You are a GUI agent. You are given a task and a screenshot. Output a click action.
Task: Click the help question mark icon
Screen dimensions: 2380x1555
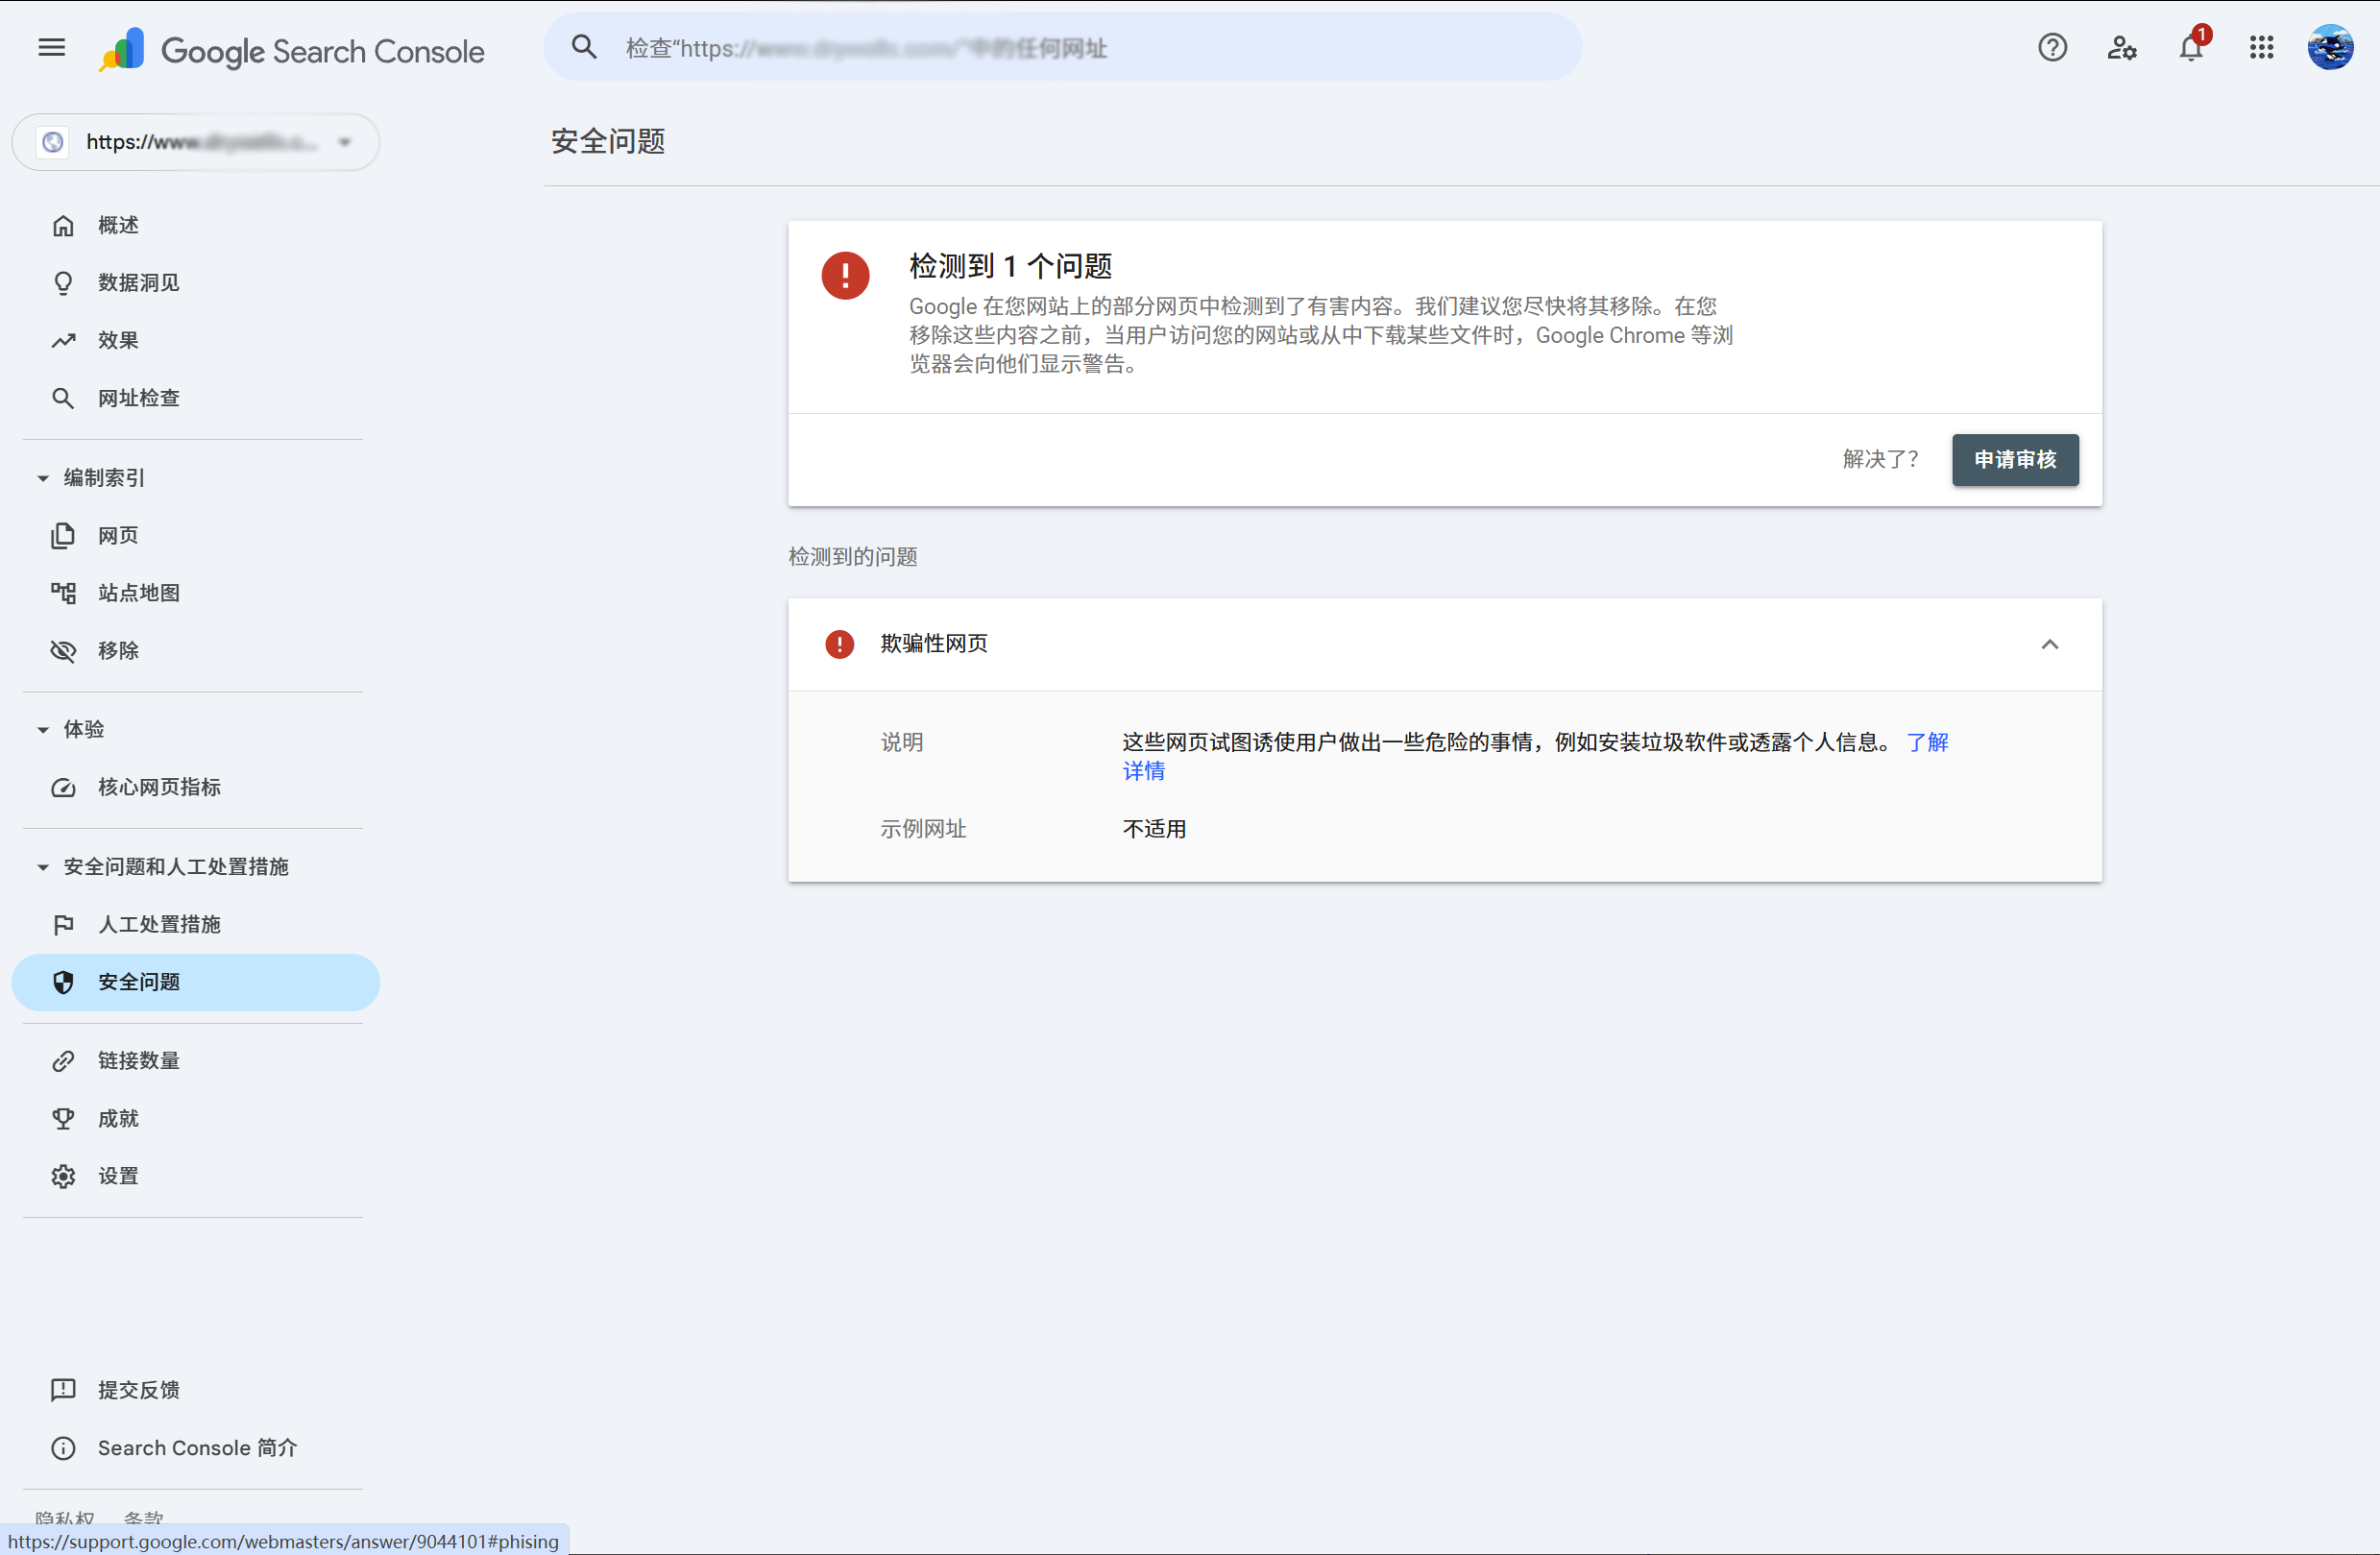(2052, 47)
